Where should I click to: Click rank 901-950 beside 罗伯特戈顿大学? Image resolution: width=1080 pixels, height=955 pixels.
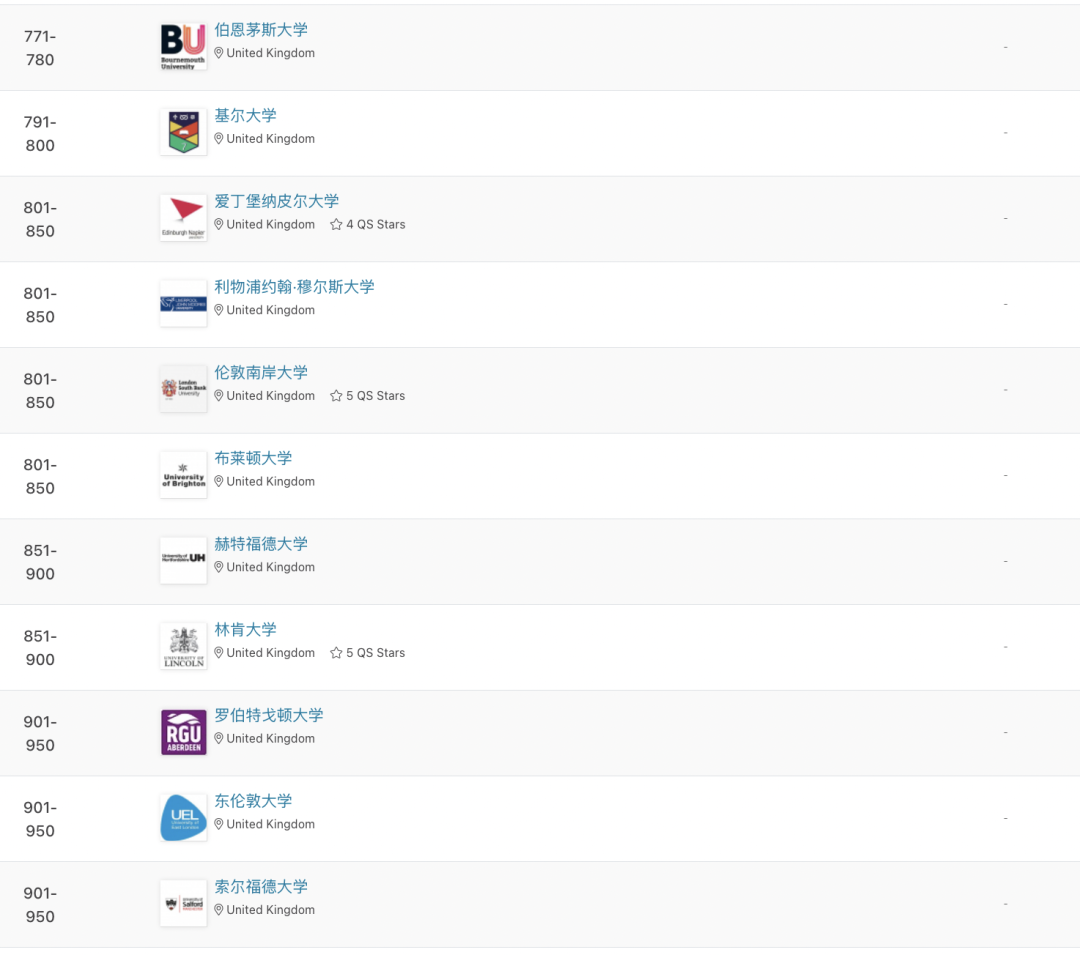point(40,734)
